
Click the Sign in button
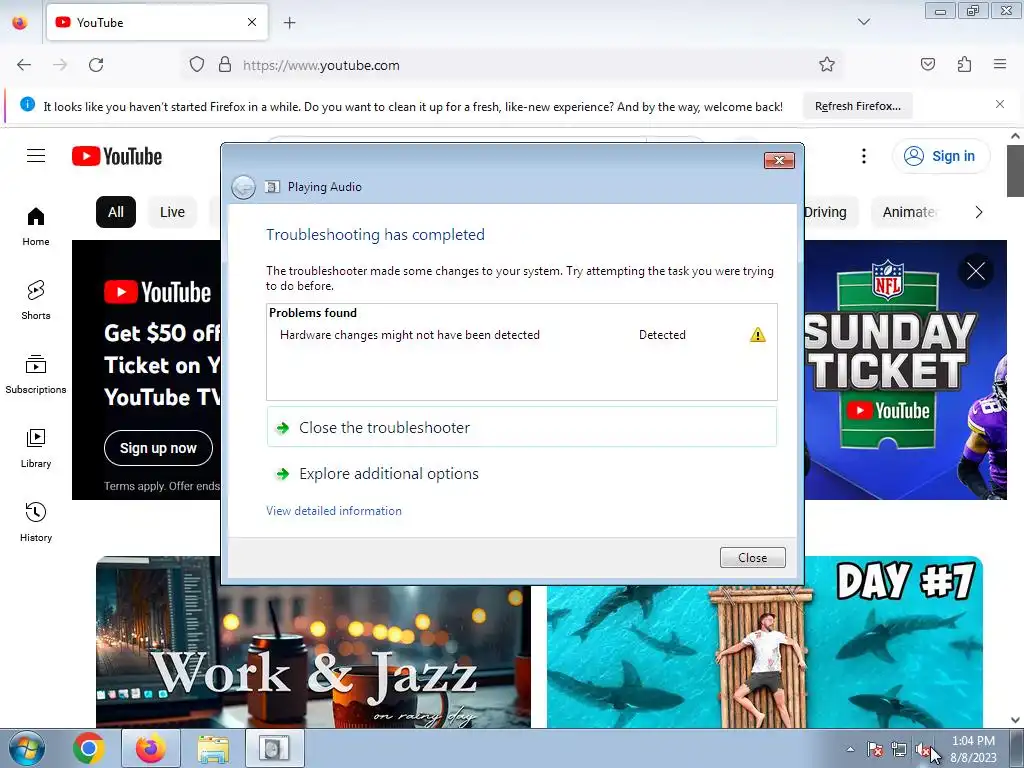[x=940, y=156]
